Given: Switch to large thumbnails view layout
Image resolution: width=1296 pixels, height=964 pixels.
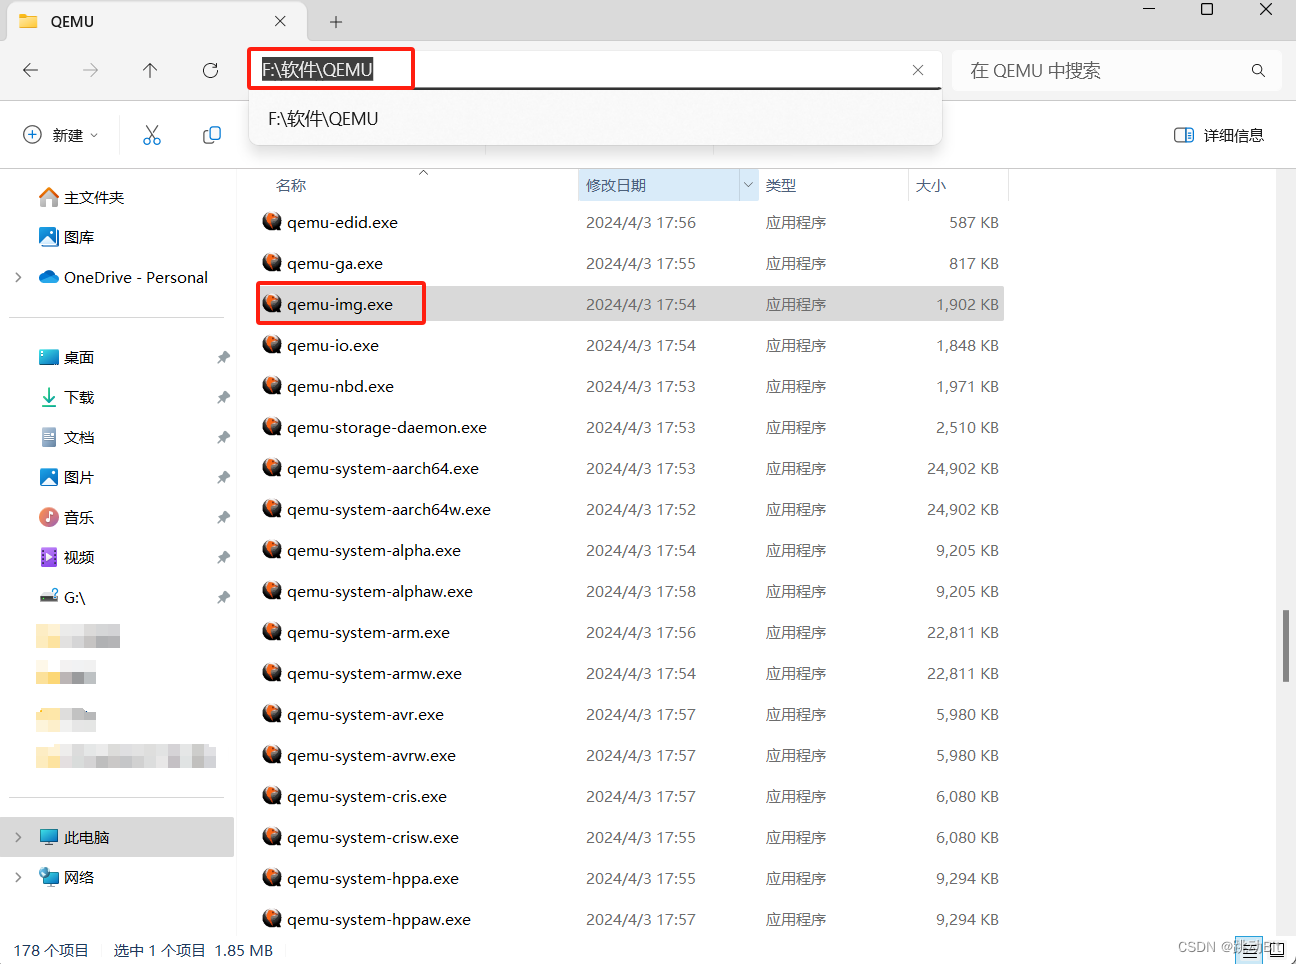Looking at the screenshot, I should (1276, 950).
